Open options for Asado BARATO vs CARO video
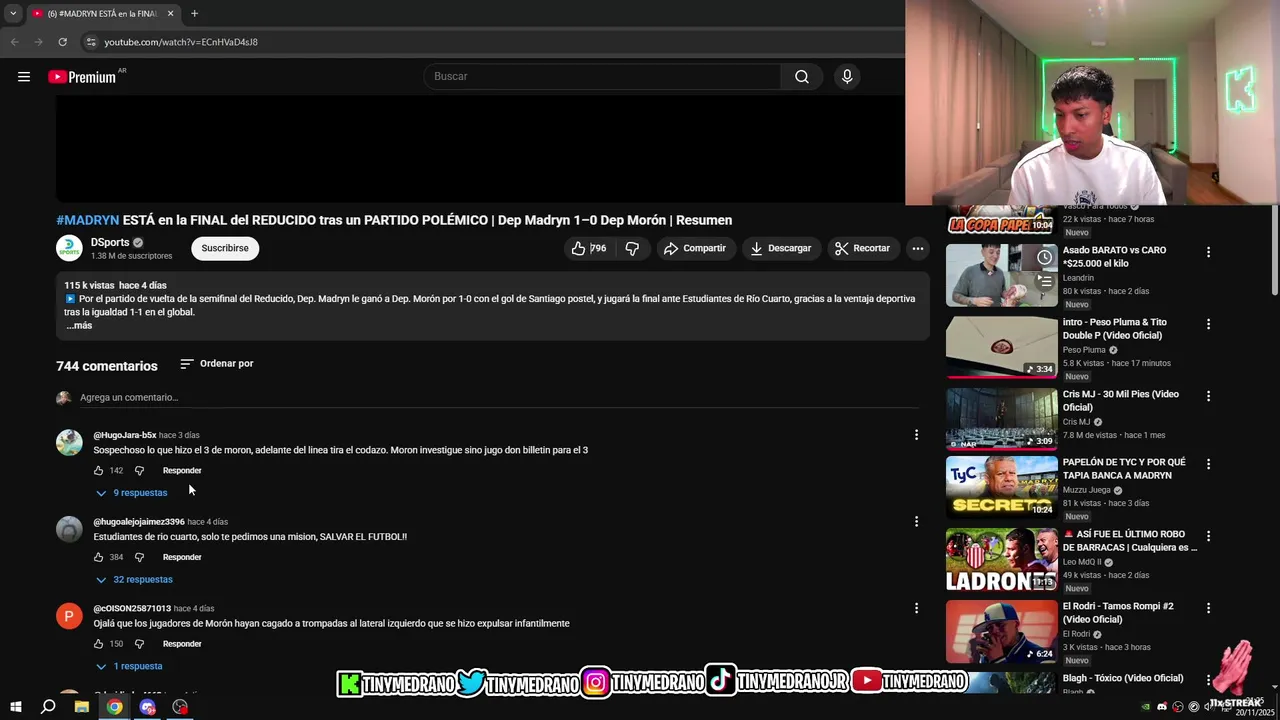Screen dimensions: 1280x720 1208,252
